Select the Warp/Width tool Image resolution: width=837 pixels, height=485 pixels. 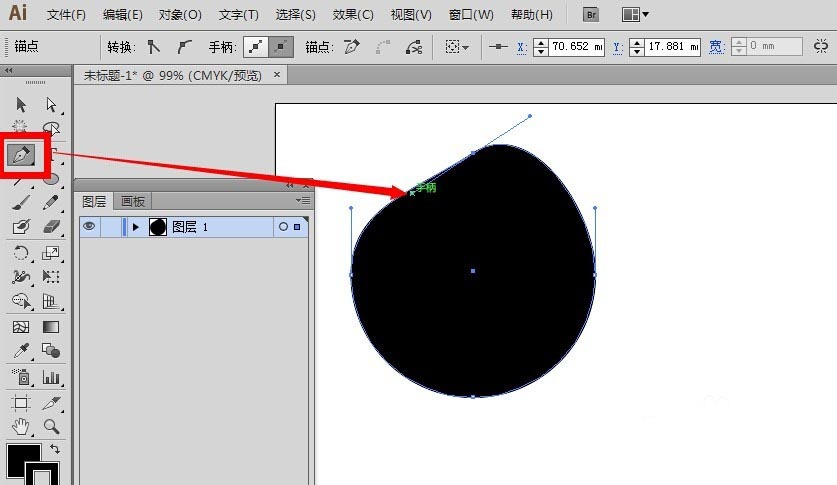tap(21, 276)
